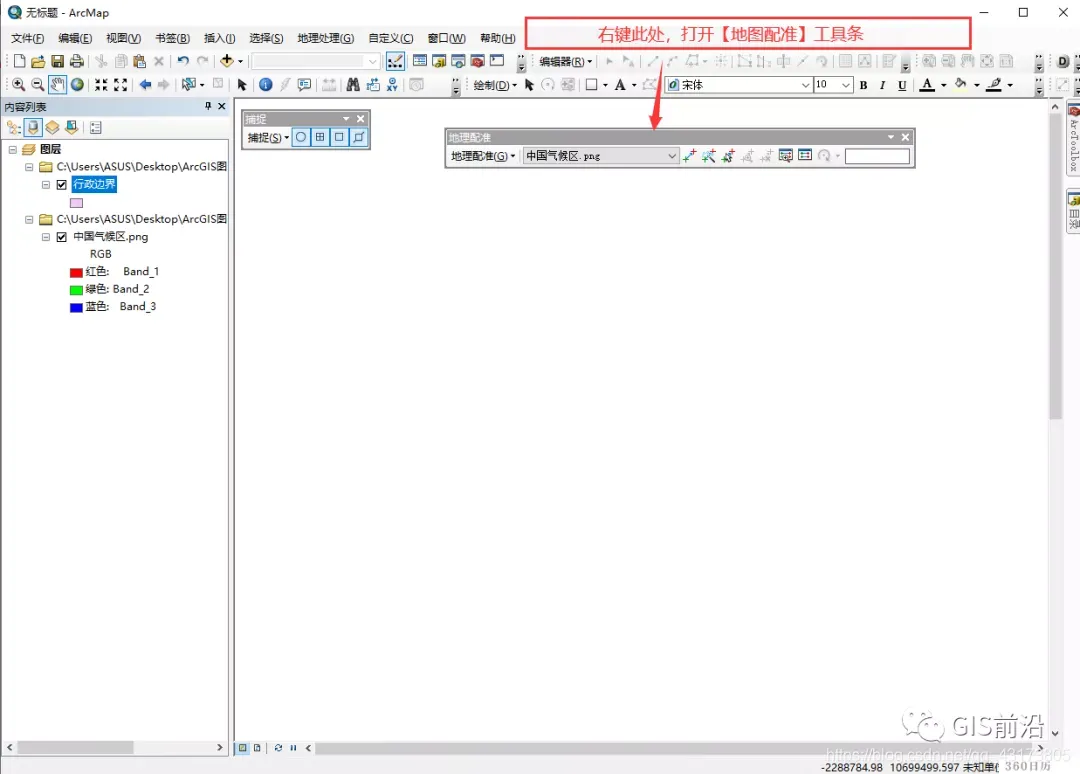Toggle edge snapping in 捕捉 toolbar
The height and width of the screenshot is (774, 1080).
click(359, 137)
